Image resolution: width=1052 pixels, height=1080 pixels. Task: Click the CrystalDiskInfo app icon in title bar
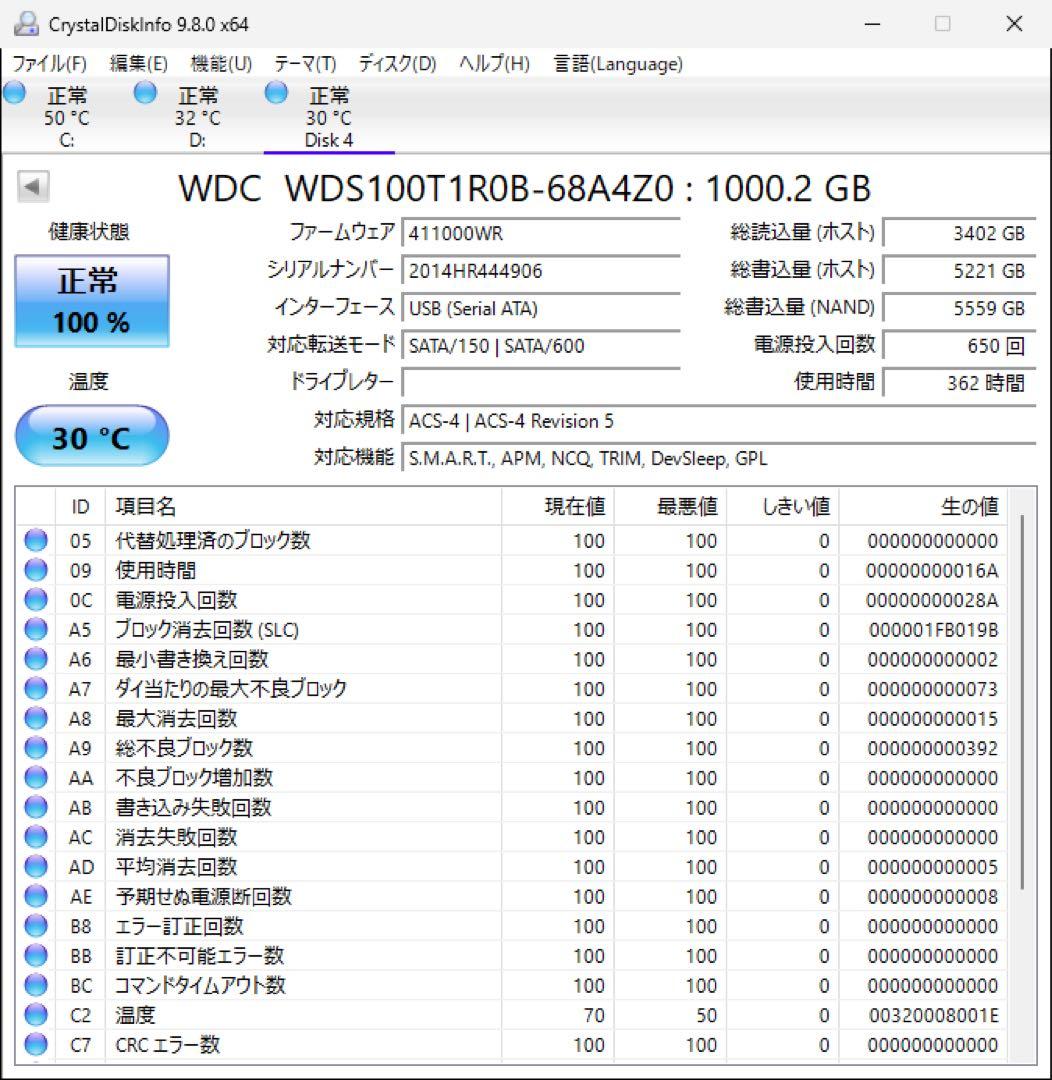coord(26,24)
